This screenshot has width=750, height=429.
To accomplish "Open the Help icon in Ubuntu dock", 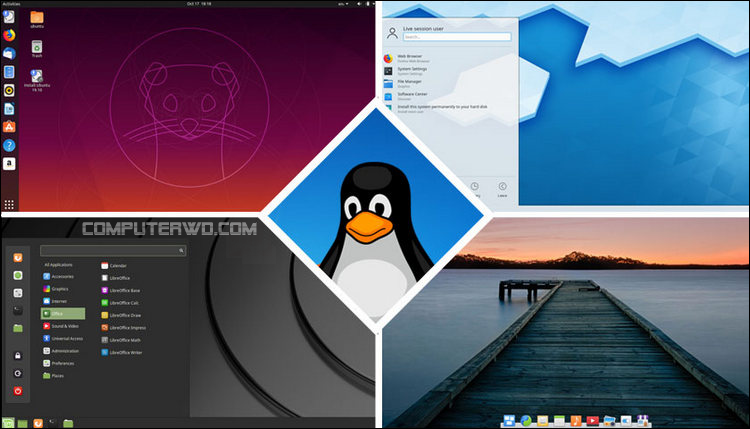I will [9, 145].
